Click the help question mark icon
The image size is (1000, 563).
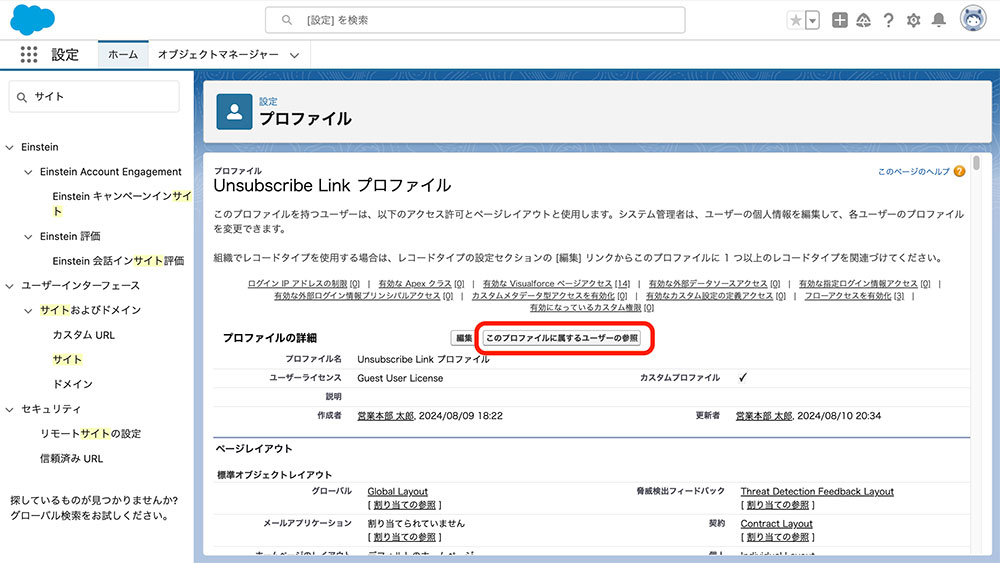(x=888, y=20)
